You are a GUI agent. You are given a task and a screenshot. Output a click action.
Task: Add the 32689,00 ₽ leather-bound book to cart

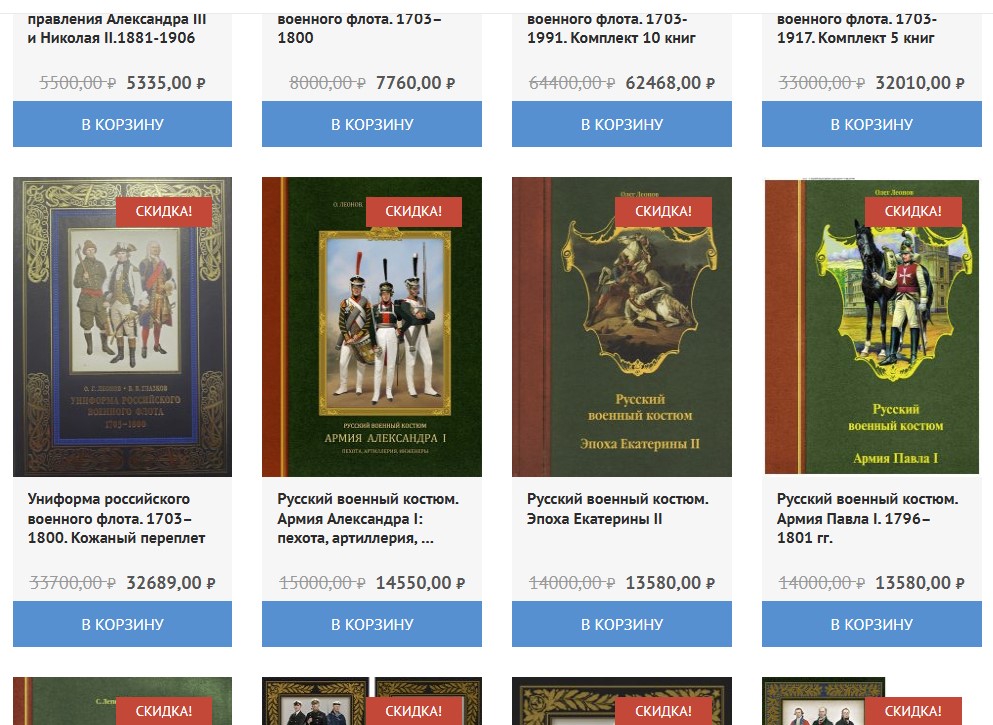tap(122, 624)
